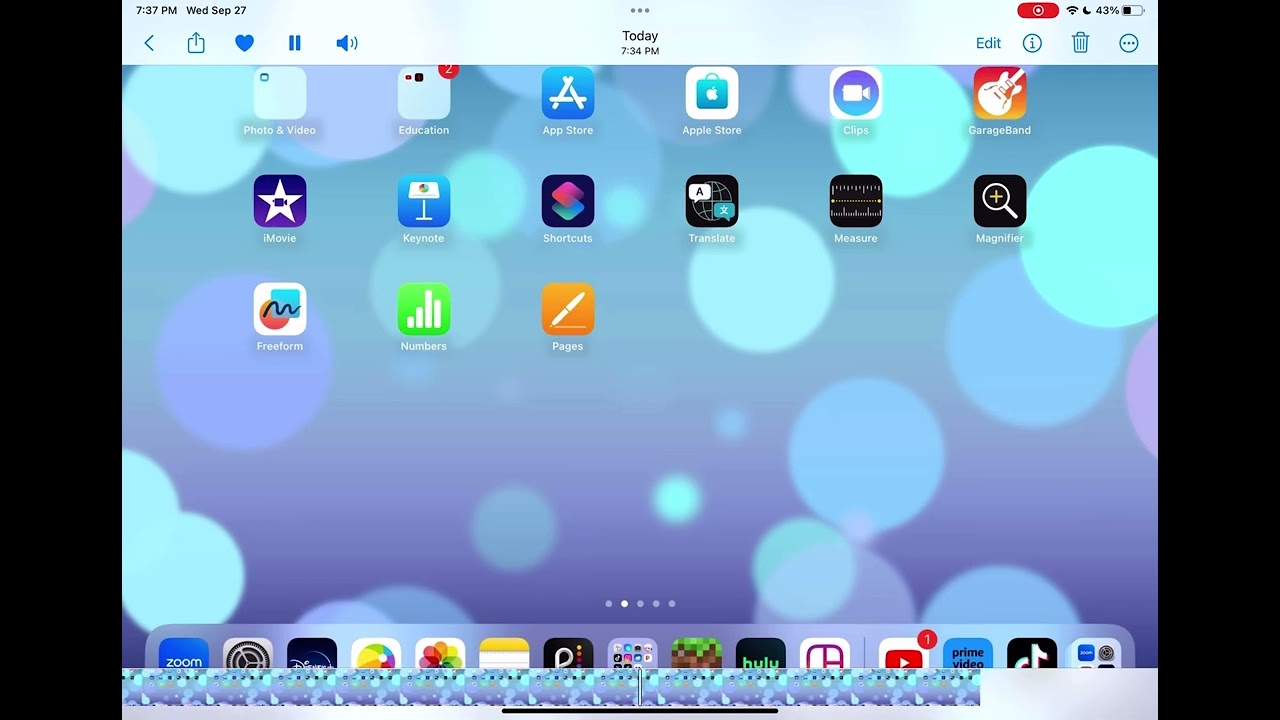The height and width of the screenshot is (720, 1280).
Task: Launch the Pages app
Action: 568,309
